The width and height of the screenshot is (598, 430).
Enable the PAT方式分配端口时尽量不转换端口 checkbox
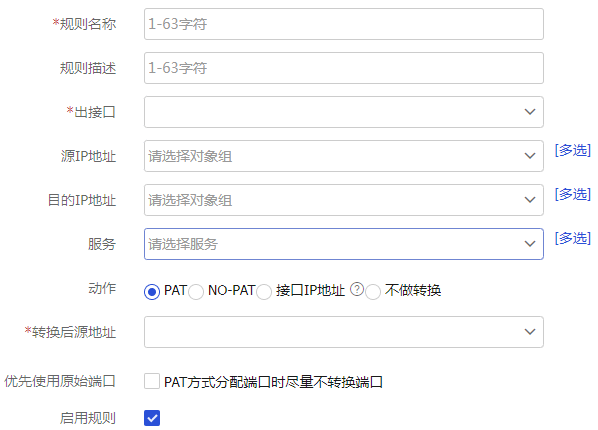pos(152,381)
